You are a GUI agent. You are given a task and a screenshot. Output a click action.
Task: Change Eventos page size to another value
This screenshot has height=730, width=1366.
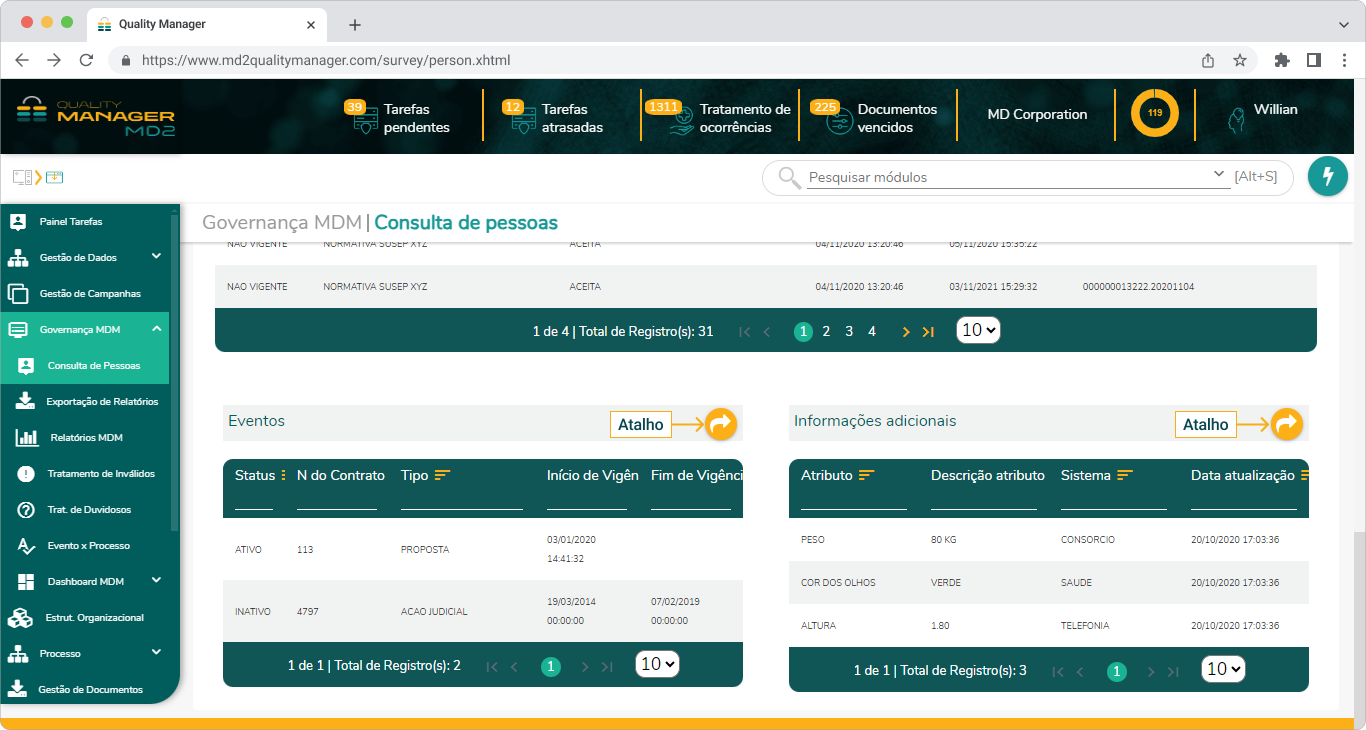pos(657,664)
